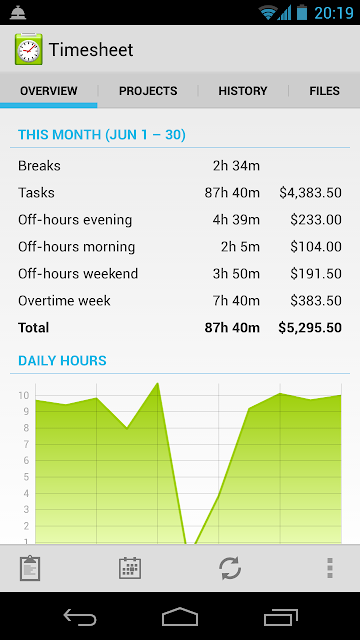Viewport: 360px width, 640px height.
Task: Switch to the History tab
Action: pyautogui.click(x=243, y=91)
